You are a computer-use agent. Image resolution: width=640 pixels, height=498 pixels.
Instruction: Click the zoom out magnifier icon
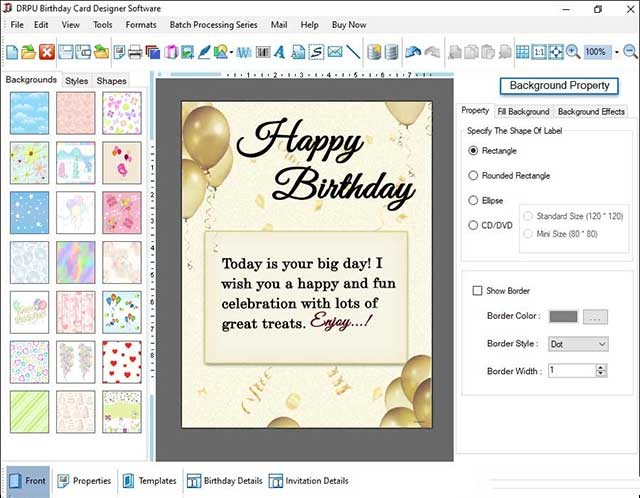[631, 51]
